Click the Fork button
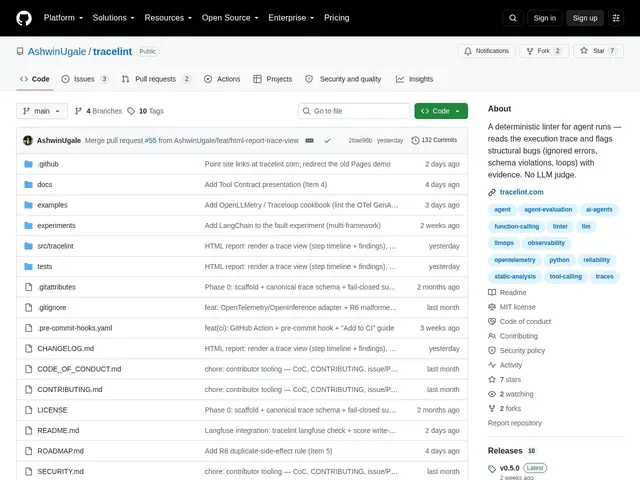Viewport: 640px width, 480px height. coord(544,51)
